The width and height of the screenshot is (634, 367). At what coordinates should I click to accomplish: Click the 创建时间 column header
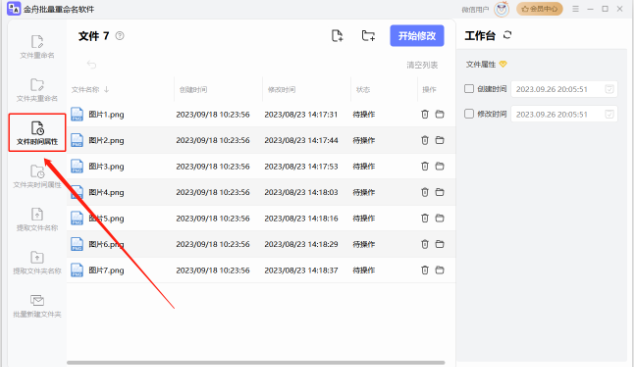[193, 89]
